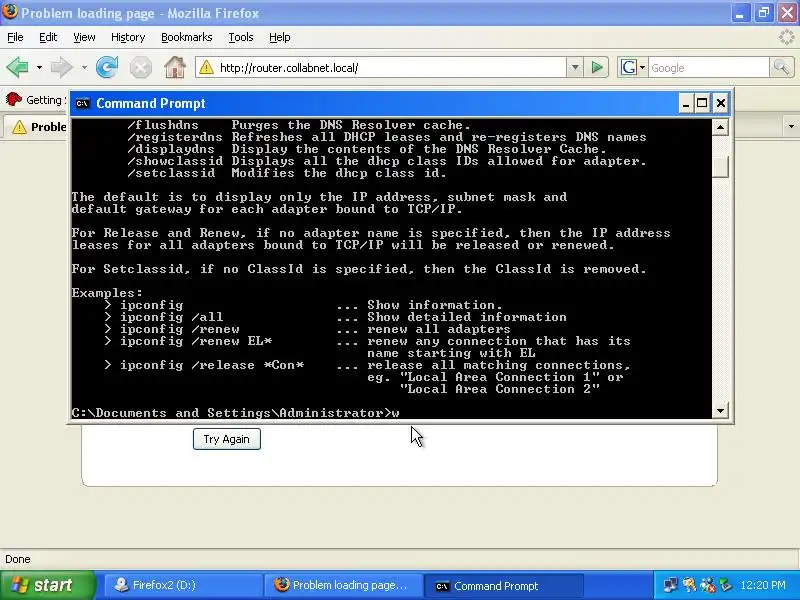The width and height of the screenshot is (800, 600).
Task: Open the Forward button history dropdown
Action: (x=84, y=67)
